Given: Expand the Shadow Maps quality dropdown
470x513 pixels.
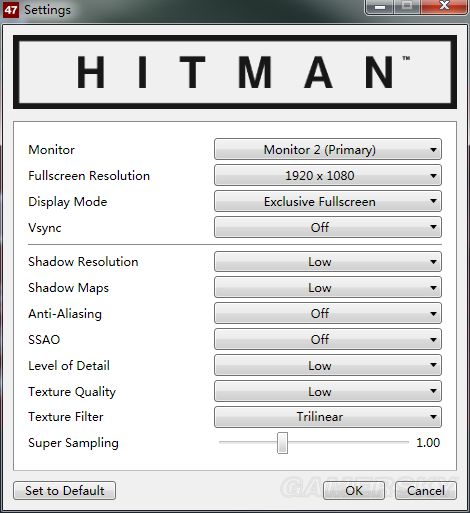Looking at the screenshot, I should click(328, 288).
